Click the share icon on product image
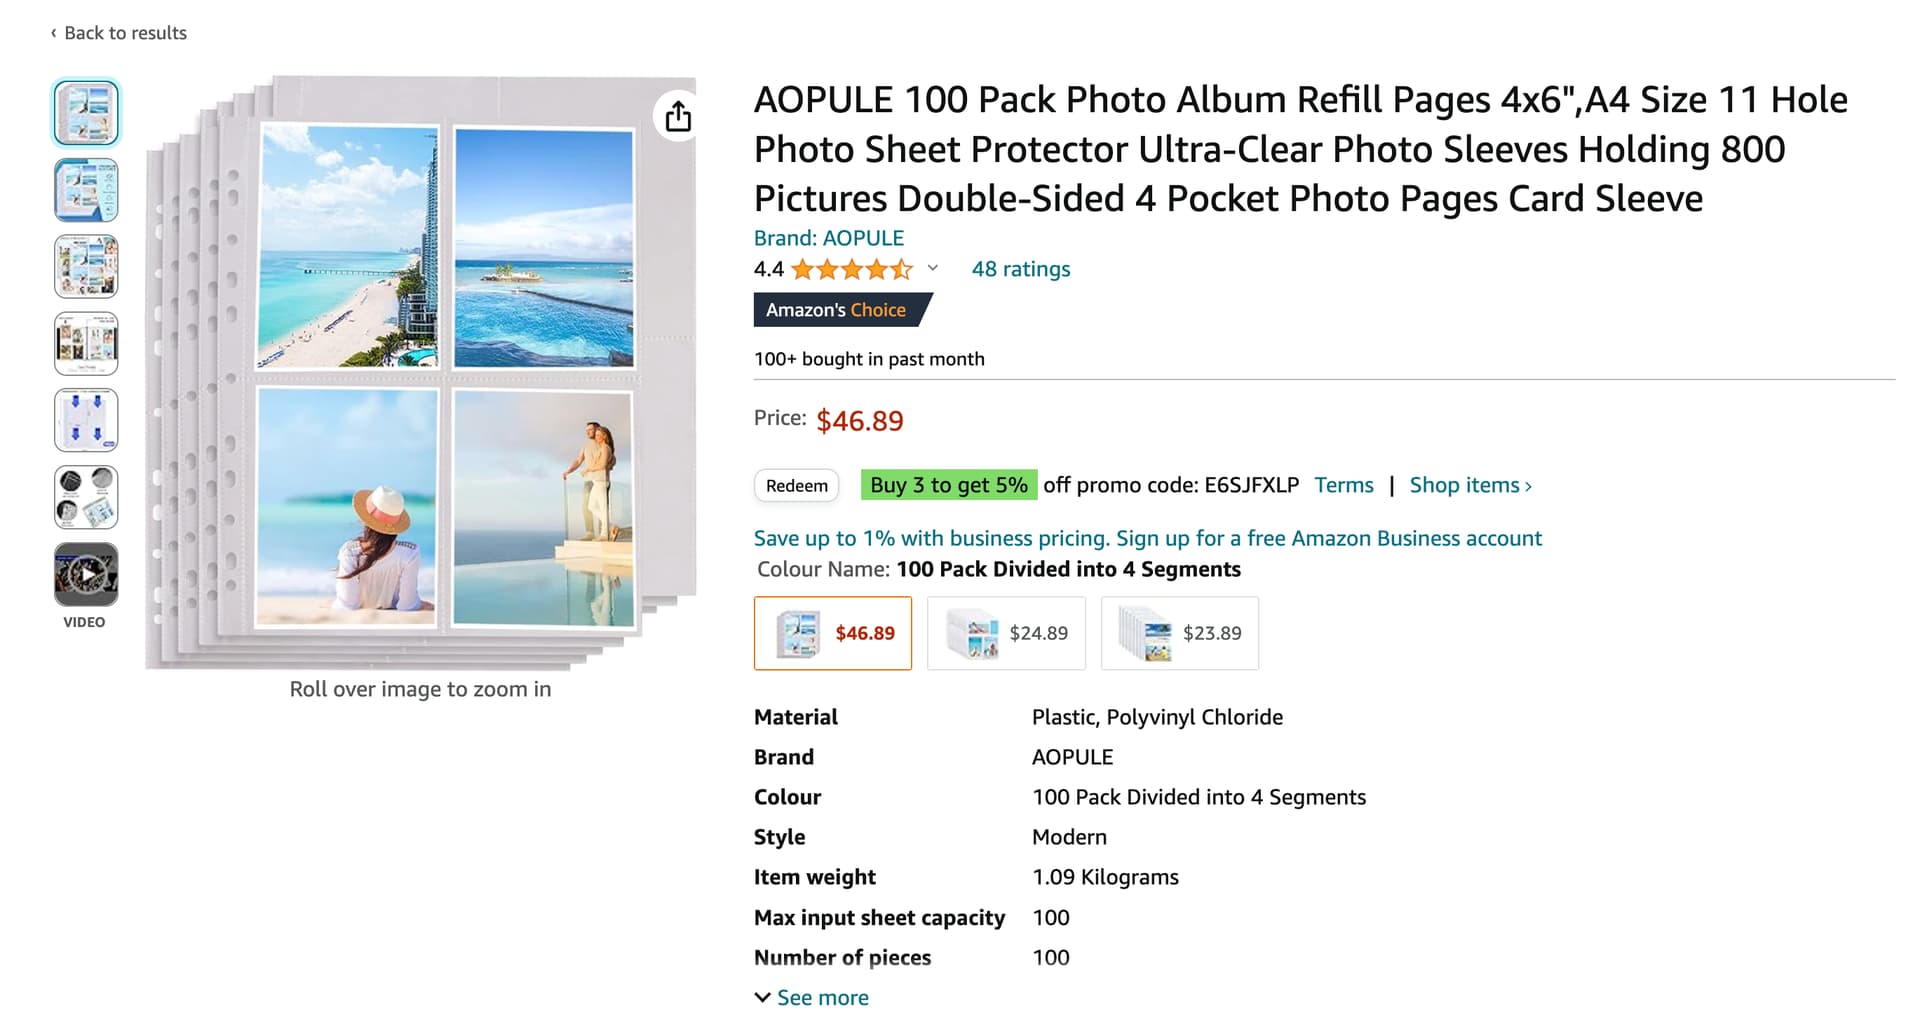The height and width of the screenshot is (1024, 1920). coord(678,116)
